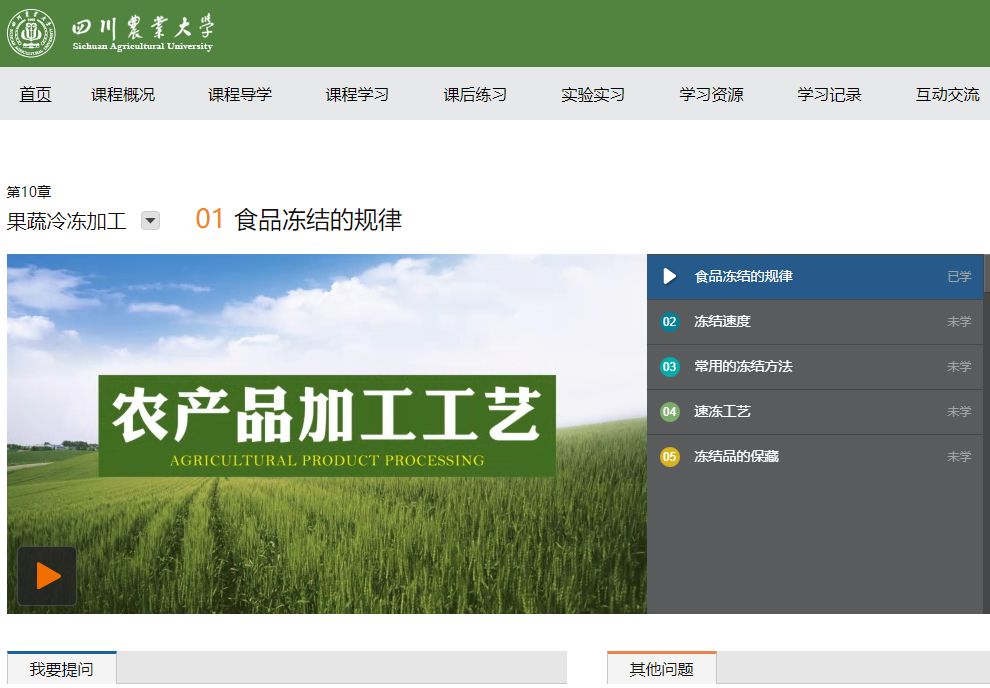Expand the 果蔬冷冻加工 chapter dropdown arrow
Viewport: 990px width, 688px height.
150,221
